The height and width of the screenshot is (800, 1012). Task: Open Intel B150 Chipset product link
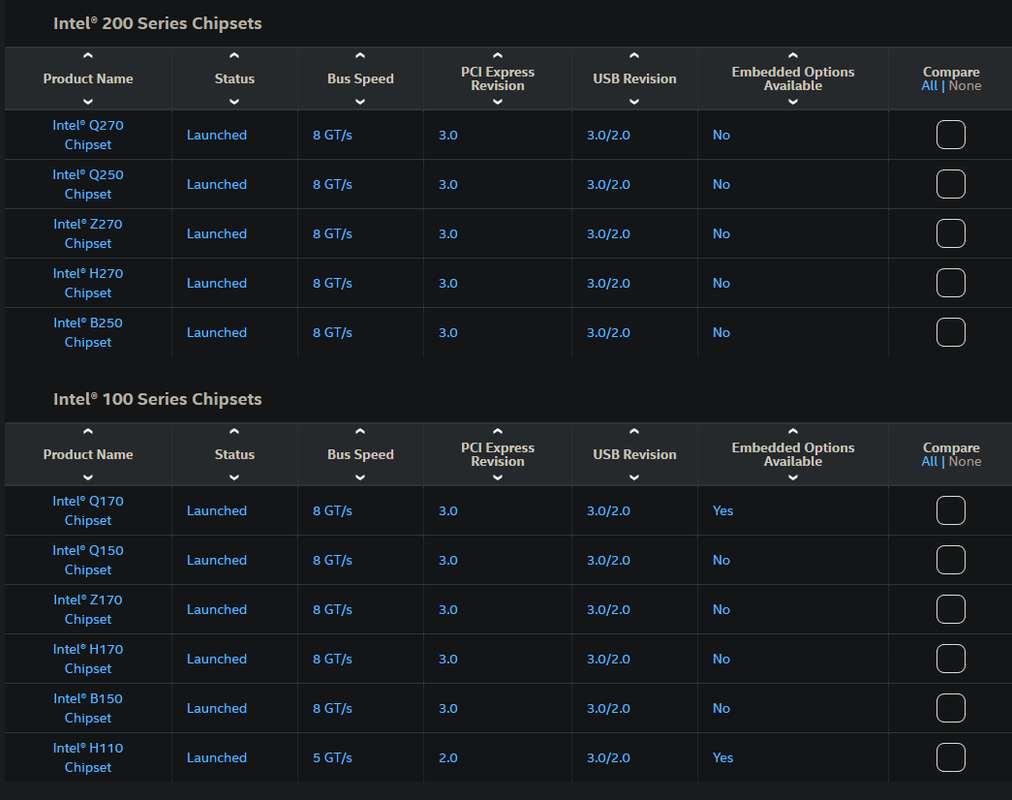coord(88,708)
